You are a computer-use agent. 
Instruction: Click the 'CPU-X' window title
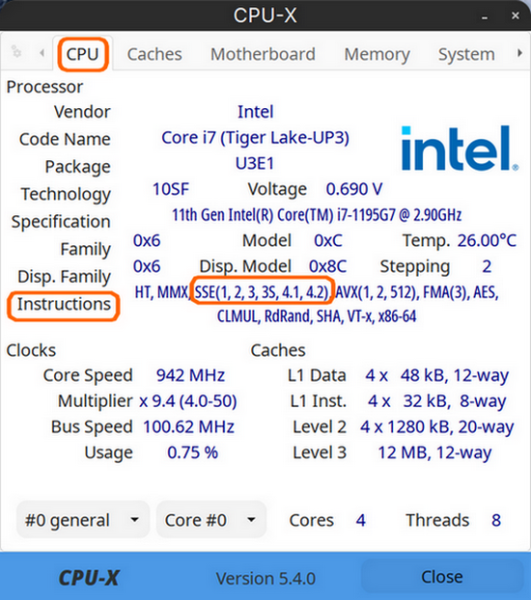(x=265, y=16)
